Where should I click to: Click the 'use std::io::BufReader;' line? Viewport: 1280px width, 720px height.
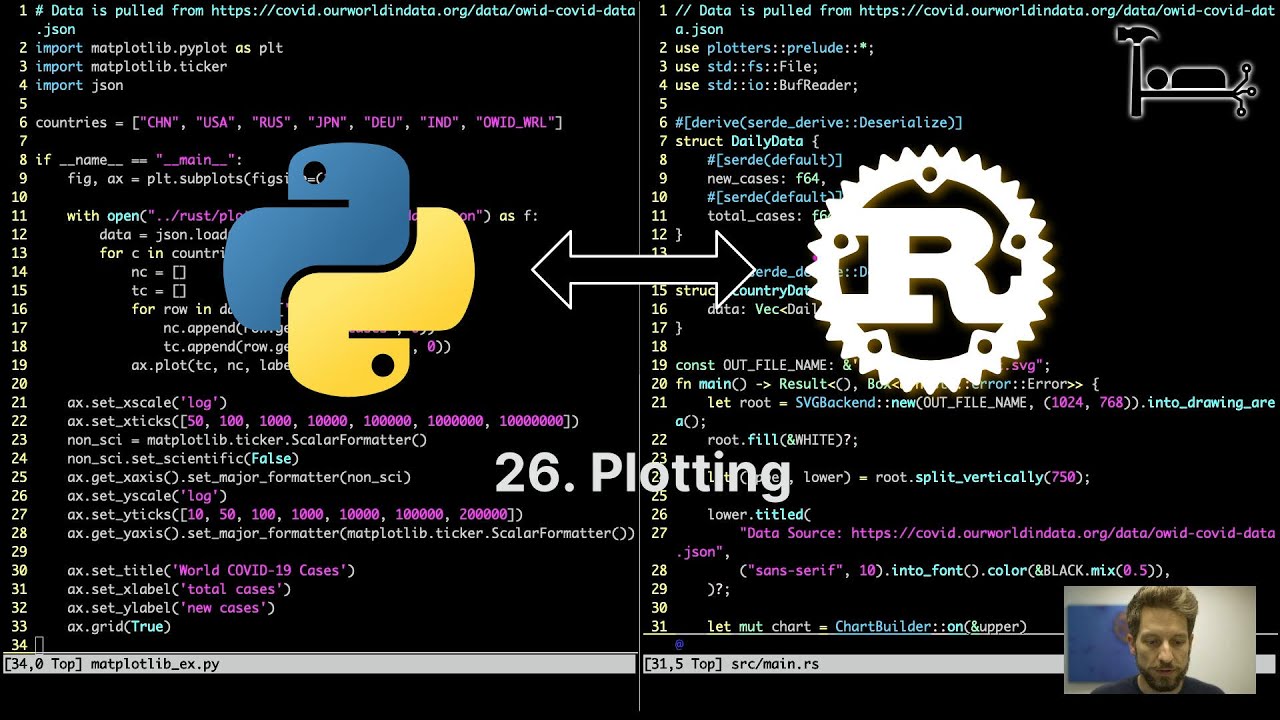[767, 85]
